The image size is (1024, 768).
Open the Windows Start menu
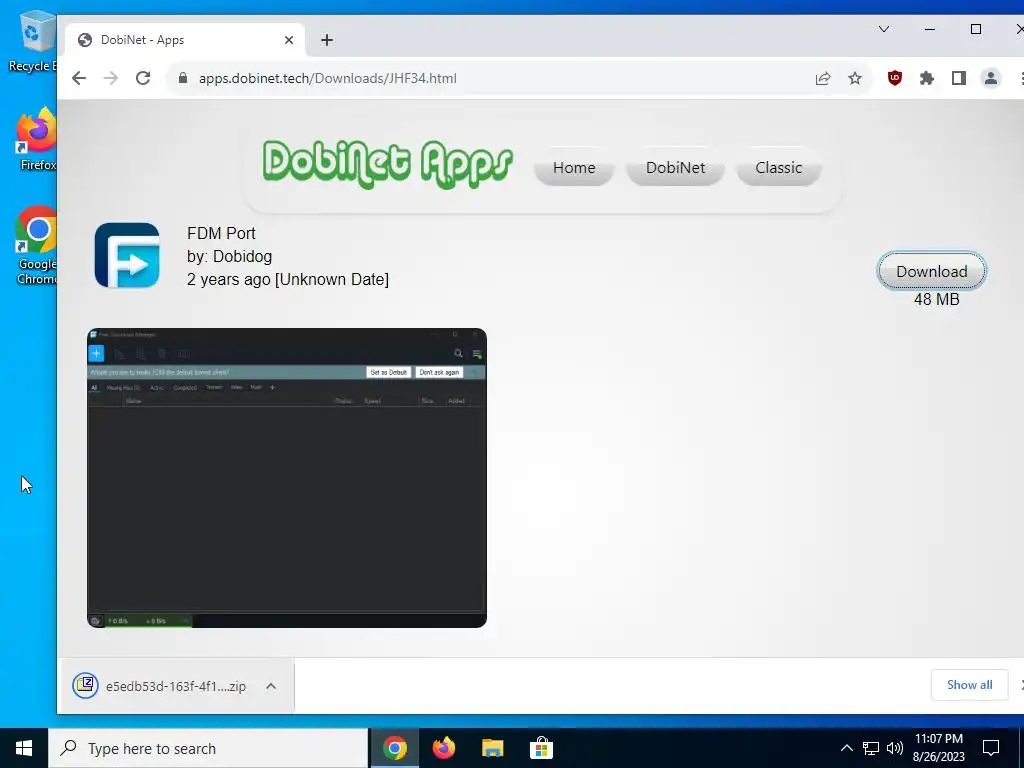point(24,748)
